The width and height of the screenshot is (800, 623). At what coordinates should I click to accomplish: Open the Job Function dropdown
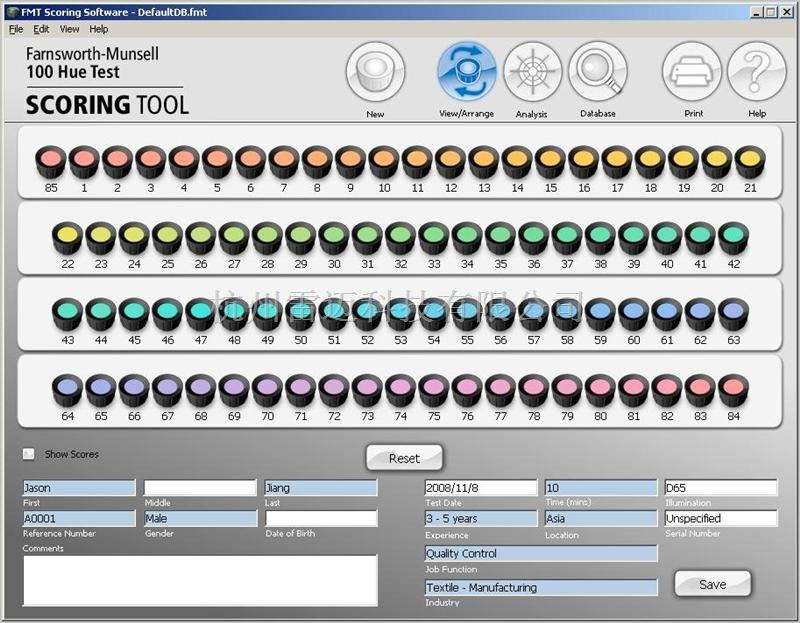pyautogui.click(x=541, y=554)
